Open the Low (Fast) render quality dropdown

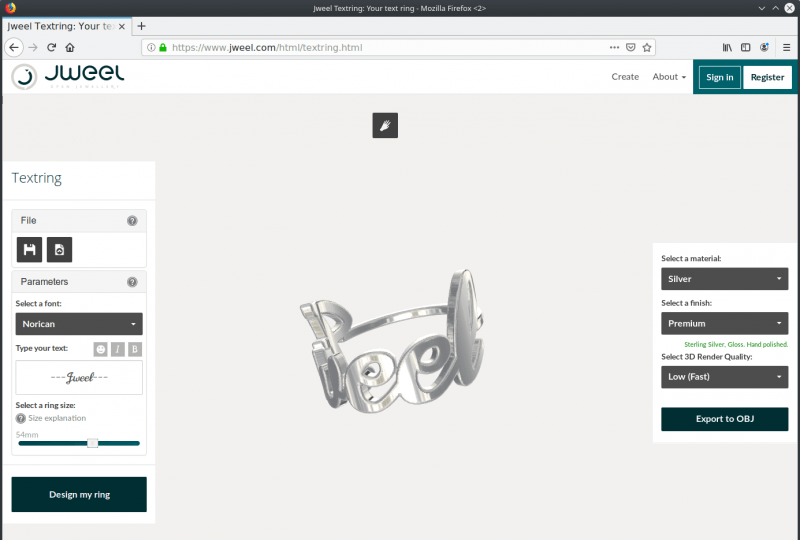click(x=724, y=377)
